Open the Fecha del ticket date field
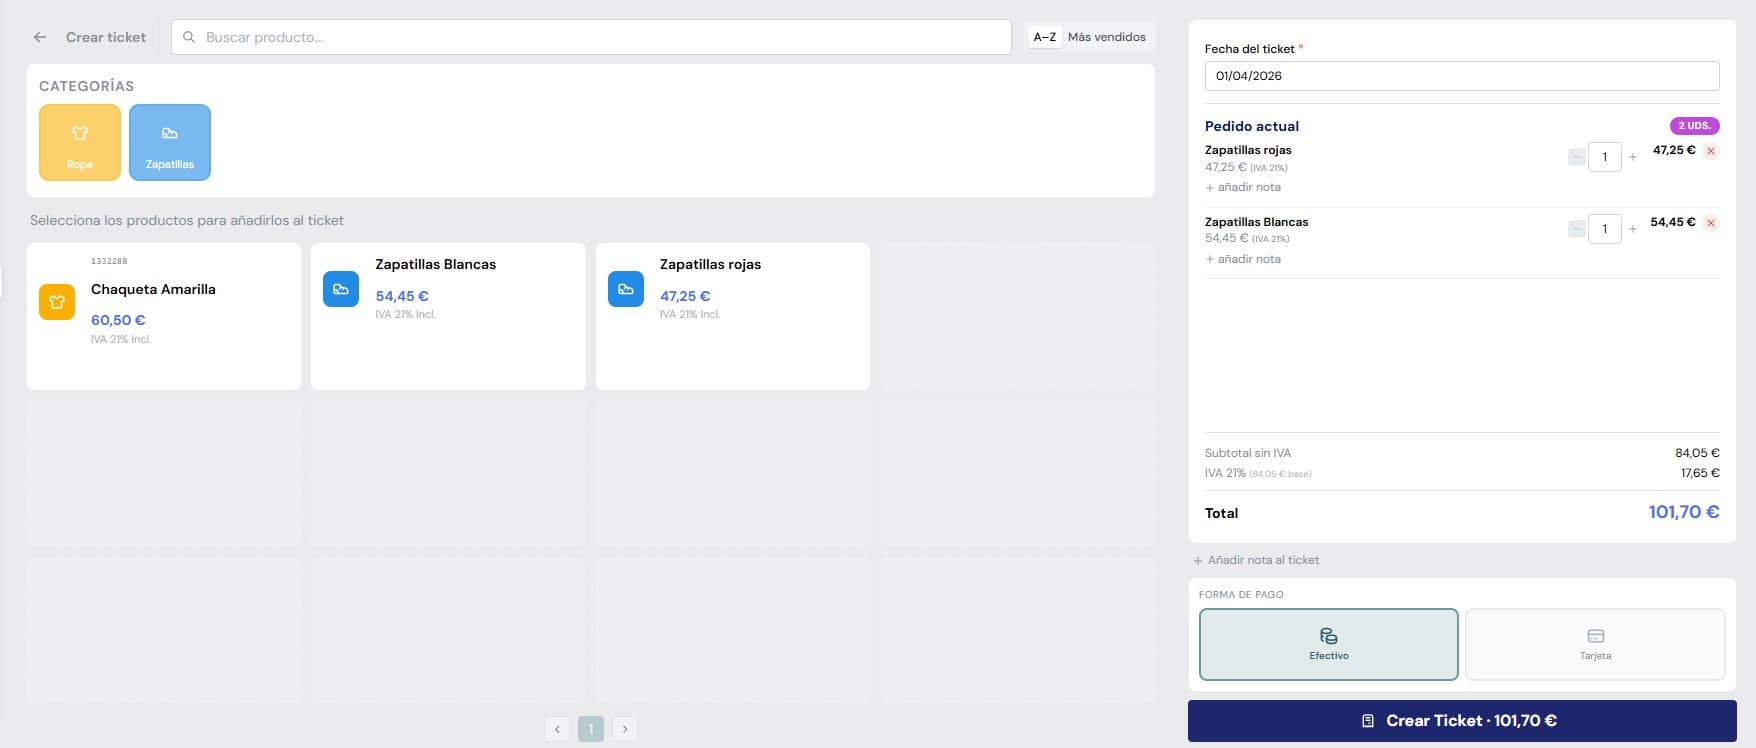 point(1461,76)
